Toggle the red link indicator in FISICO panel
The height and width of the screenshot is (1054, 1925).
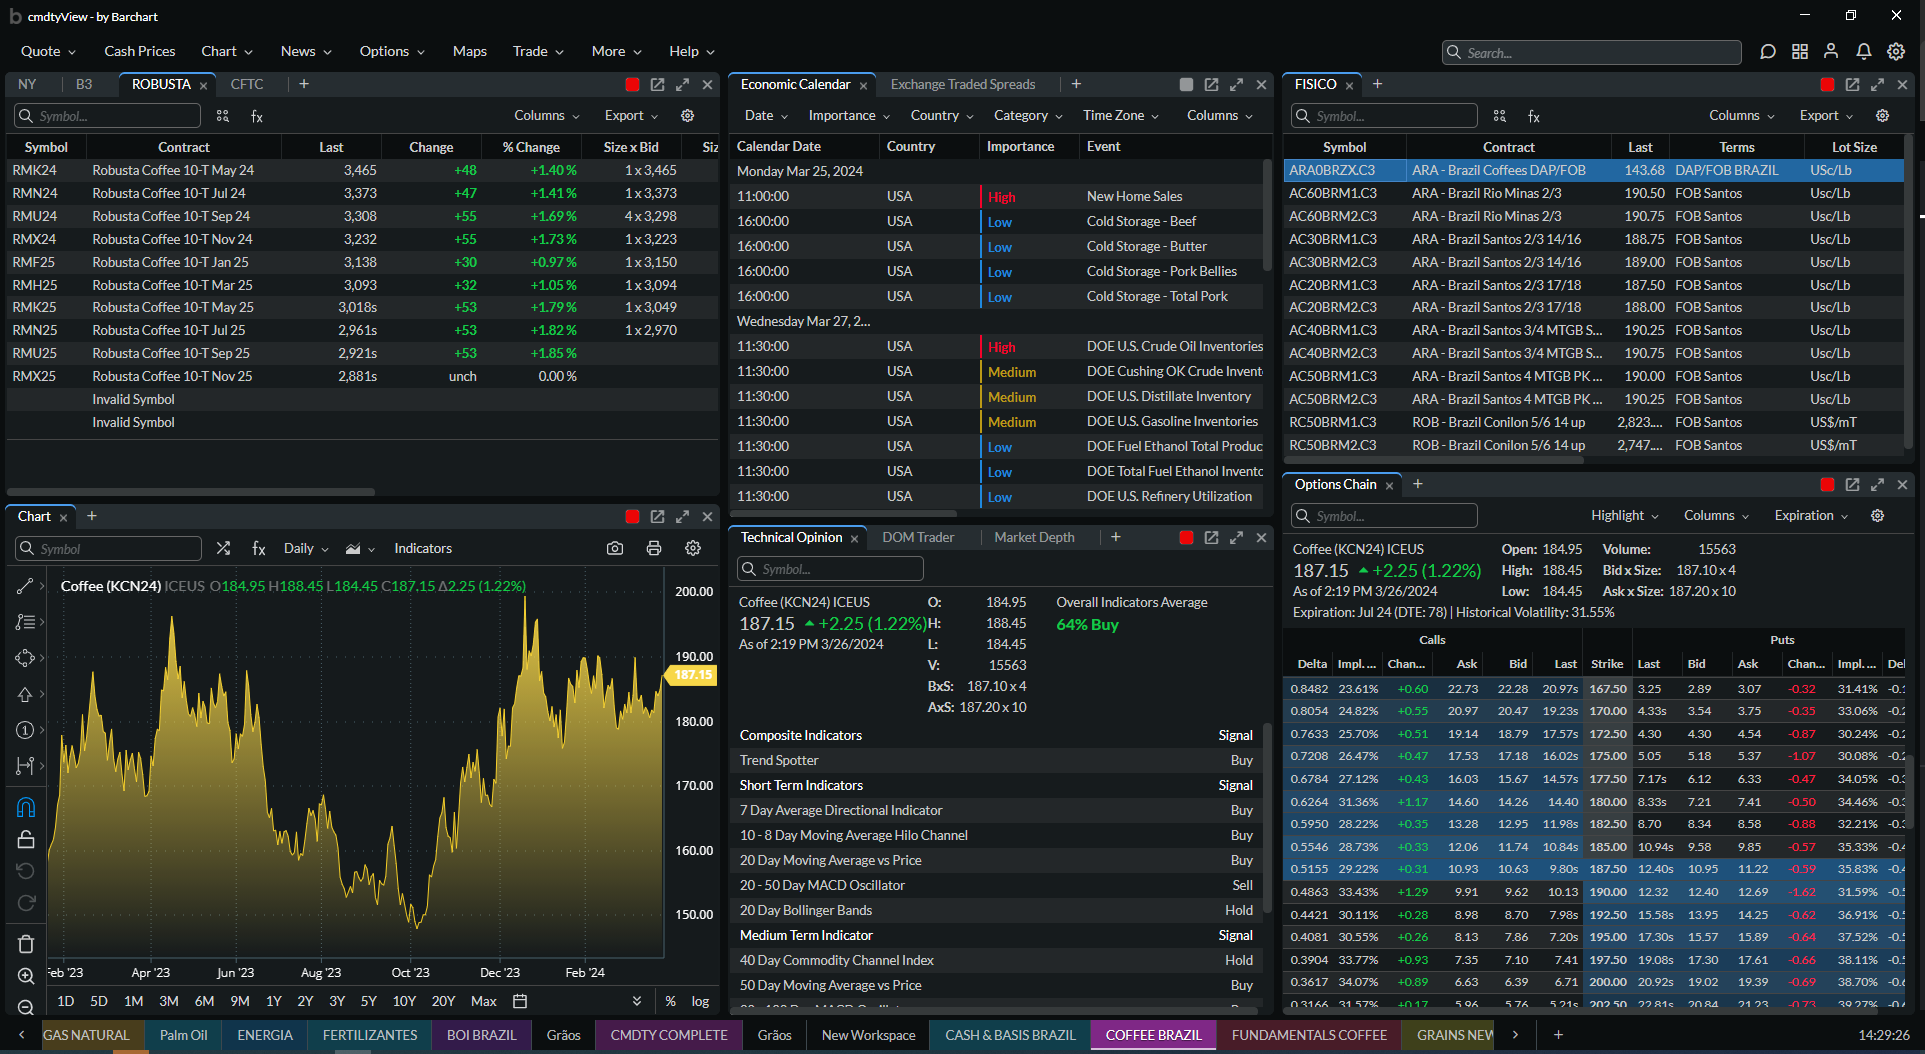click(x=1827, y=85)
